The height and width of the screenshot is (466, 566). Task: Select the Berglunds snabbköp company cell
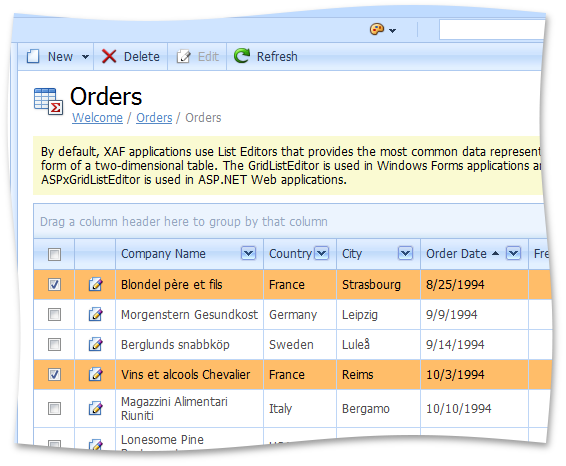pos(190,344)
